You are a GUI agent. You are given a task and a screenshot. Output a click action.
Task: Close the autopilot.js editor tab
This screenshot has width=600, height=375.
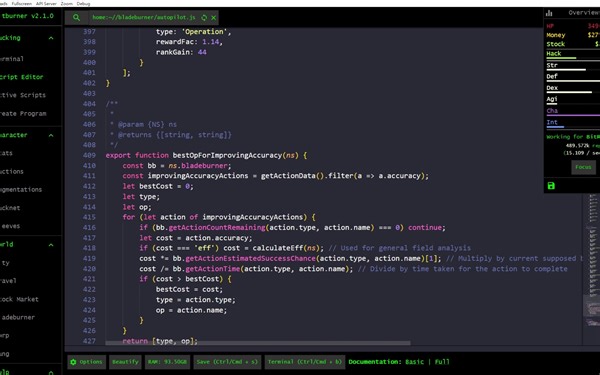pyautogui.click(x=214, y=18)
